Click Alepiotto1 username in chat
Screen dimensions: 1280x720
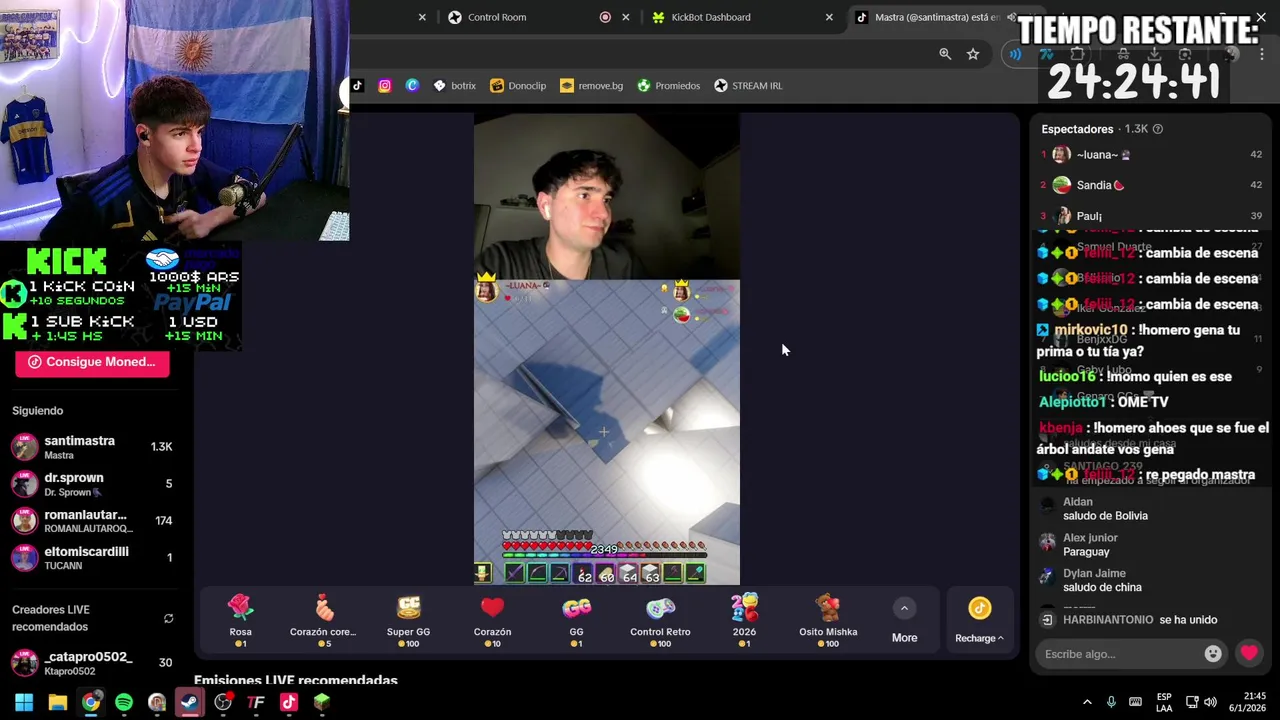coord(1073,401)
